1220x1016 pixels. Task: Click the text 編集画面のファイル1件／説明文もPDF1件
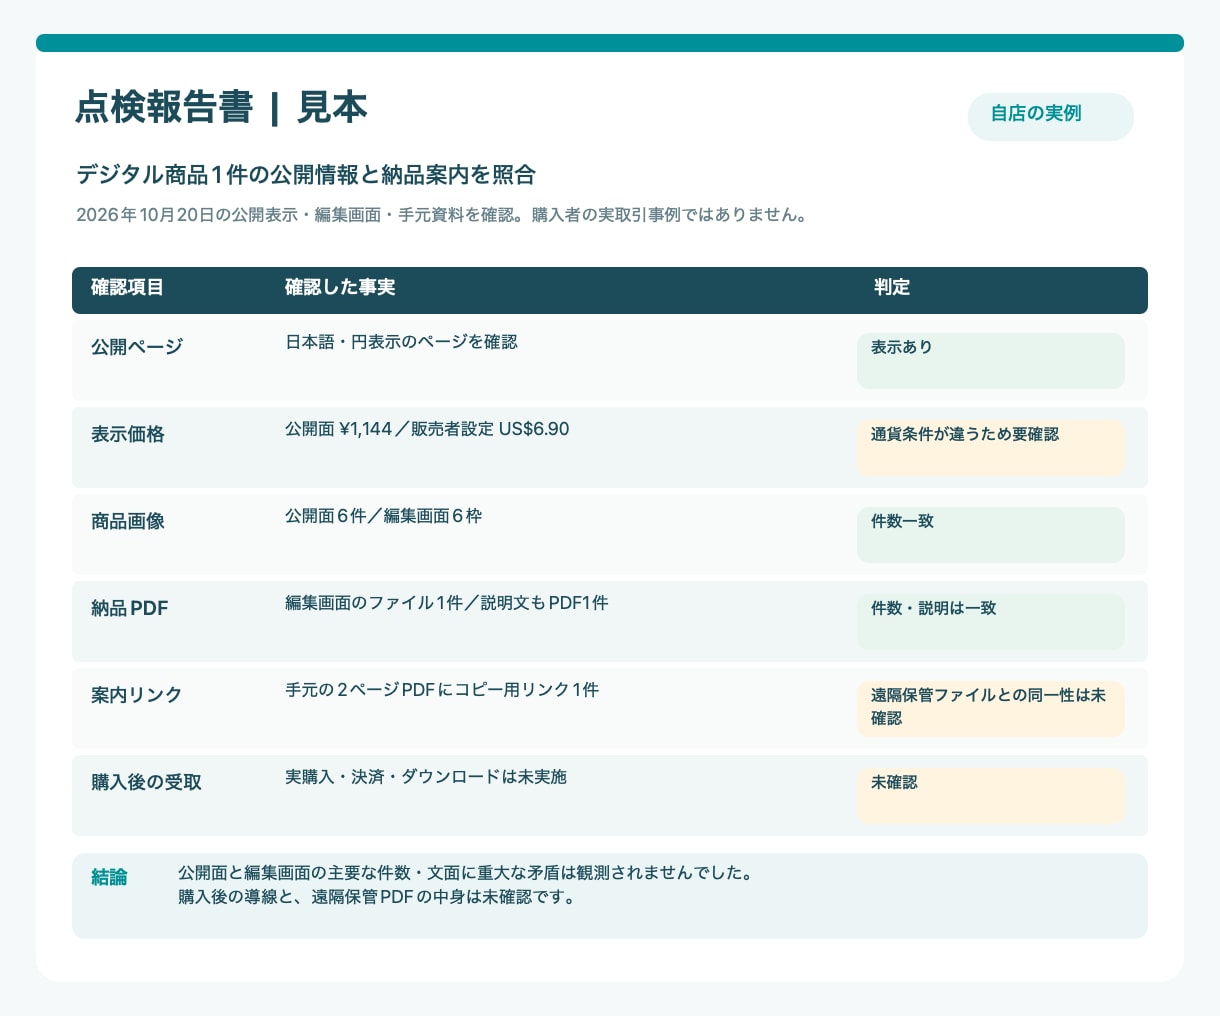tap(447, 603)
